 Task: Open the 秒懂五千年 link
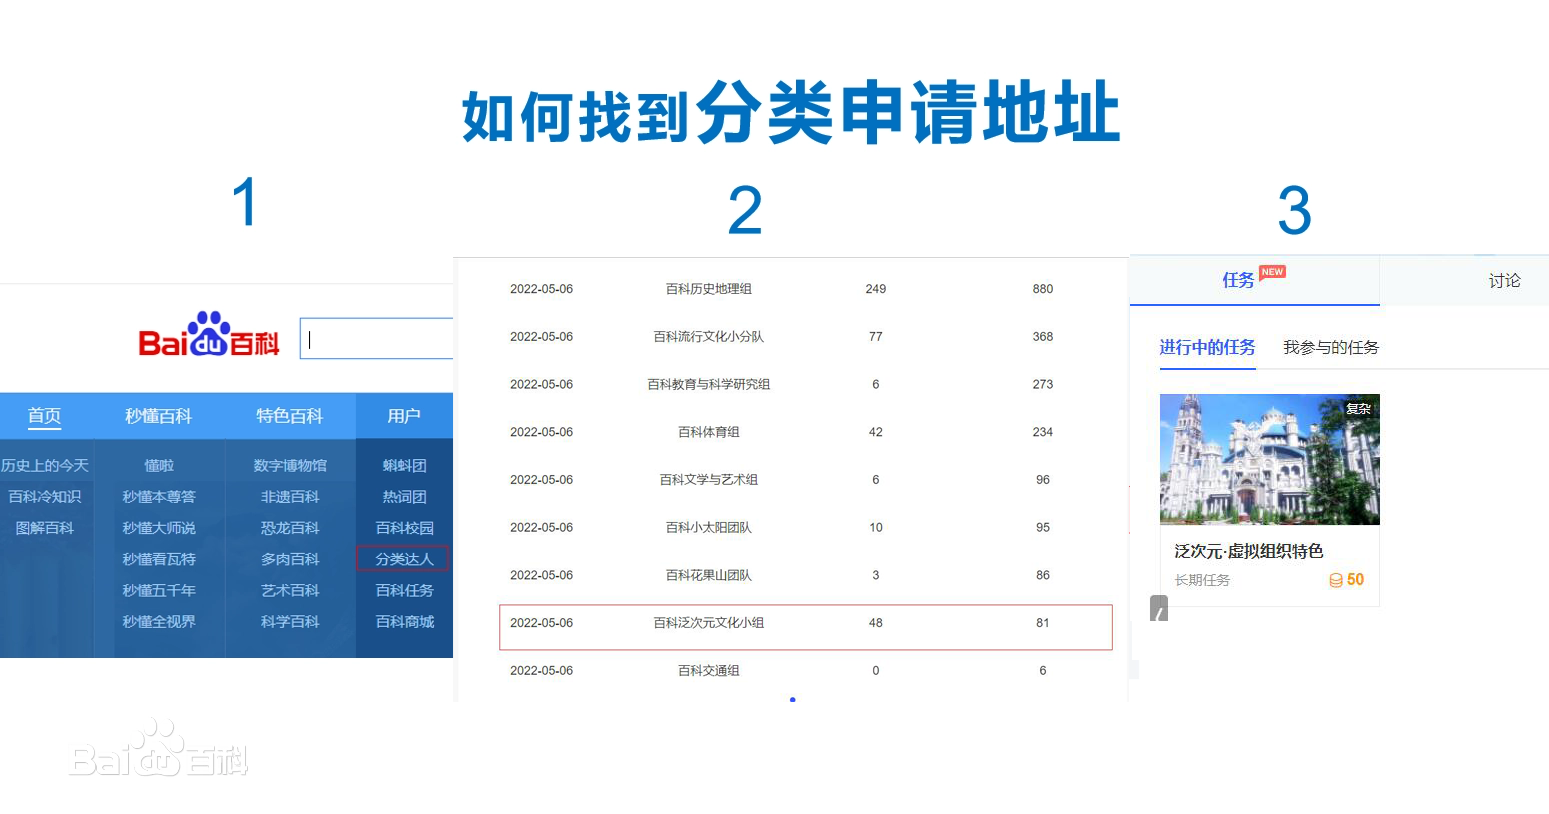point(159,590)
